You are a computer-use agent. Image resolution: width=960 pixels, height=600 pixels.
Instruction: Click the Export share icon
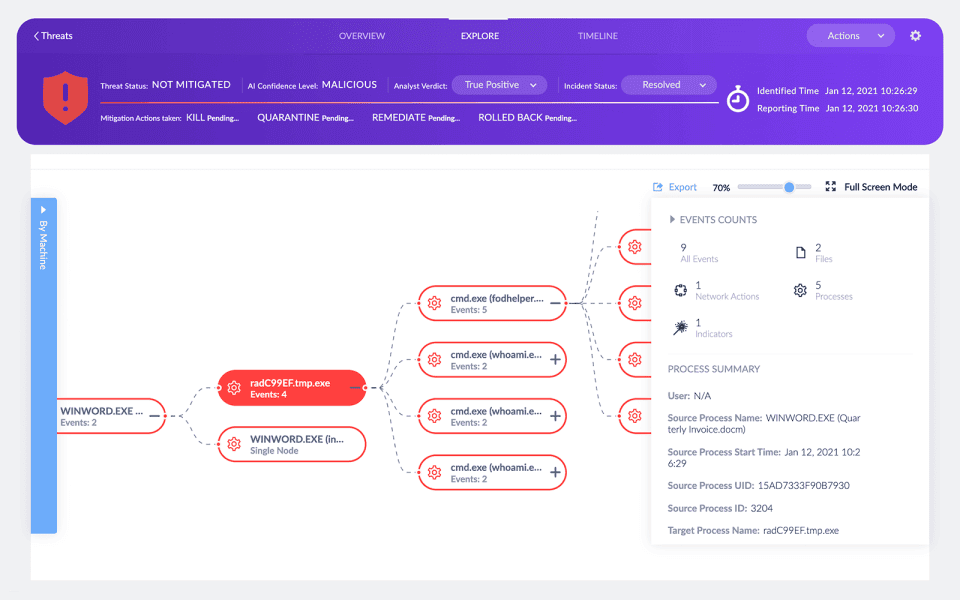tap(657, 187)
